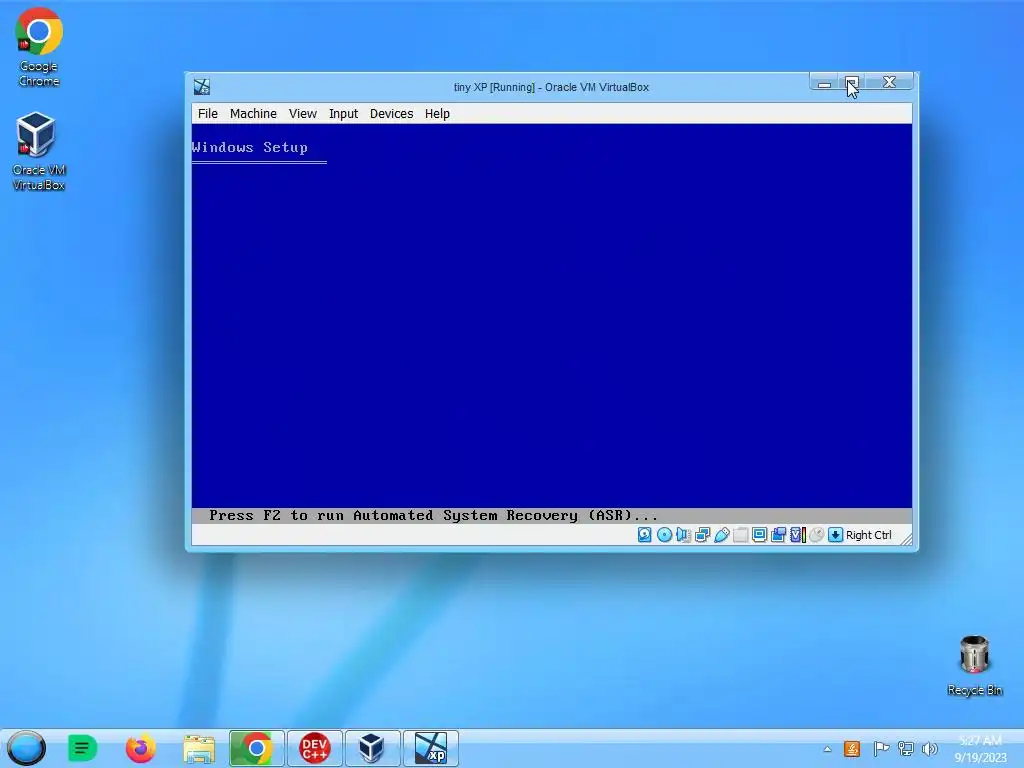The image size is (1024, 768).
Task: Click the network adapters status icon
Action: 703,535
